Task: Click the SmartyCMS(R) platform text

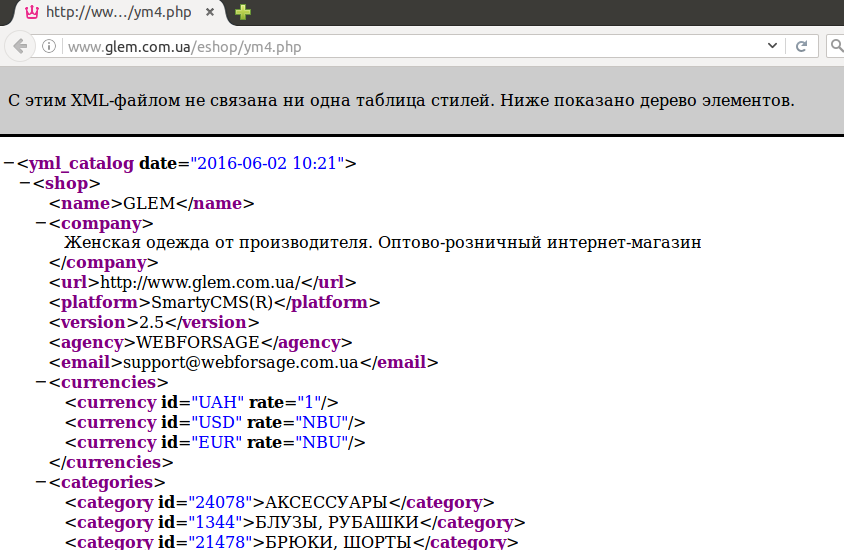Action: pos(213,302)
